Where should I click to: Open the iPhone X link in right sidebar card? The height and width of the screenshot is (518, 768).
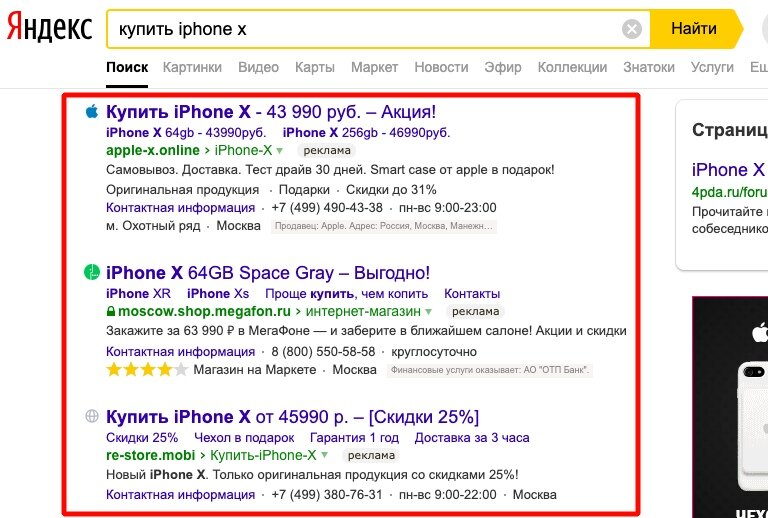[728, 170]
